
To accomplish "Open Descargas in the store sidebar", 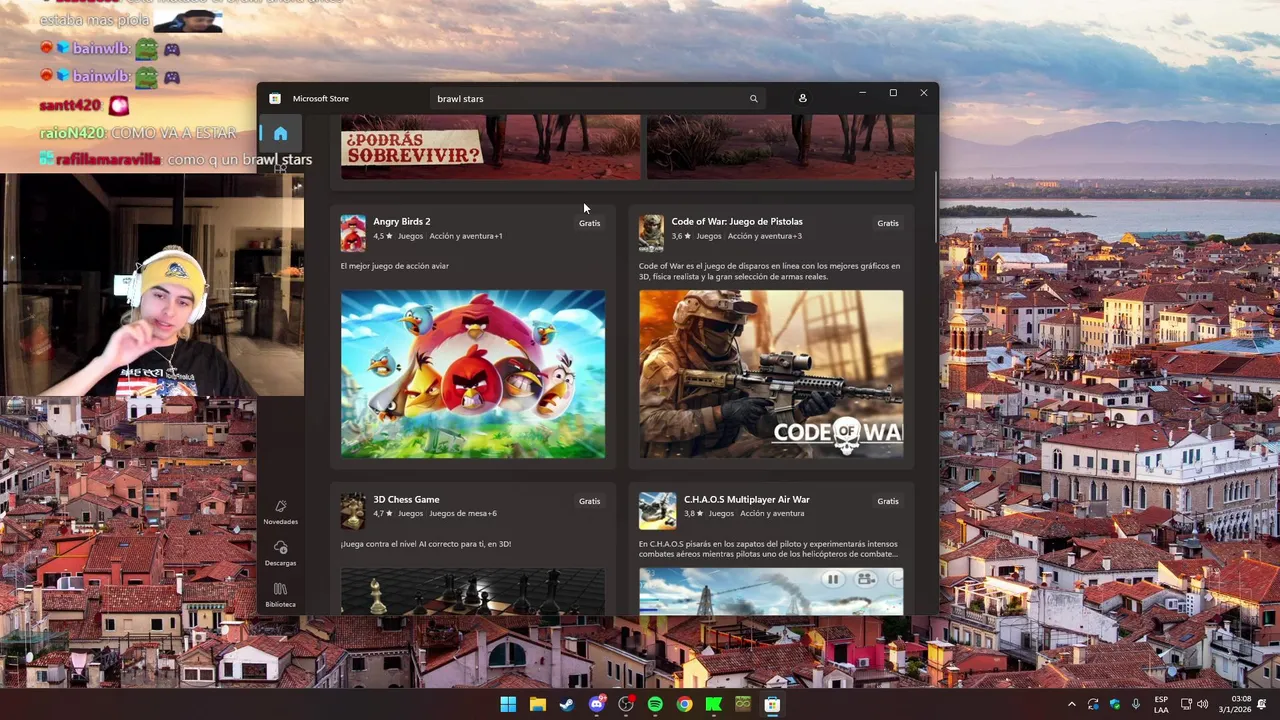I will 280,553.
